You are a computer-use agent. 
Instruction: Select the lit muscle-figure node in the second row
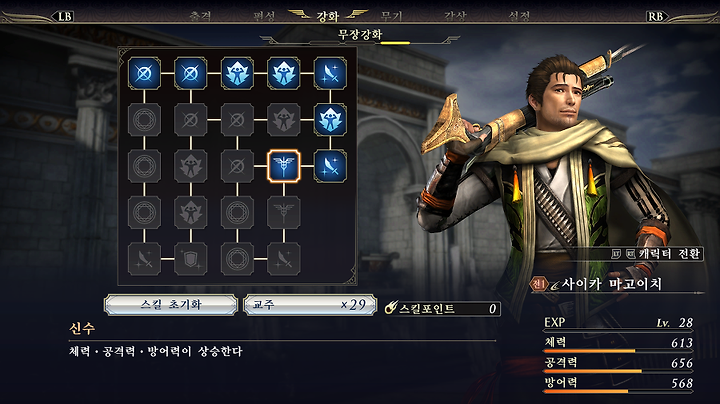[330, 119]
